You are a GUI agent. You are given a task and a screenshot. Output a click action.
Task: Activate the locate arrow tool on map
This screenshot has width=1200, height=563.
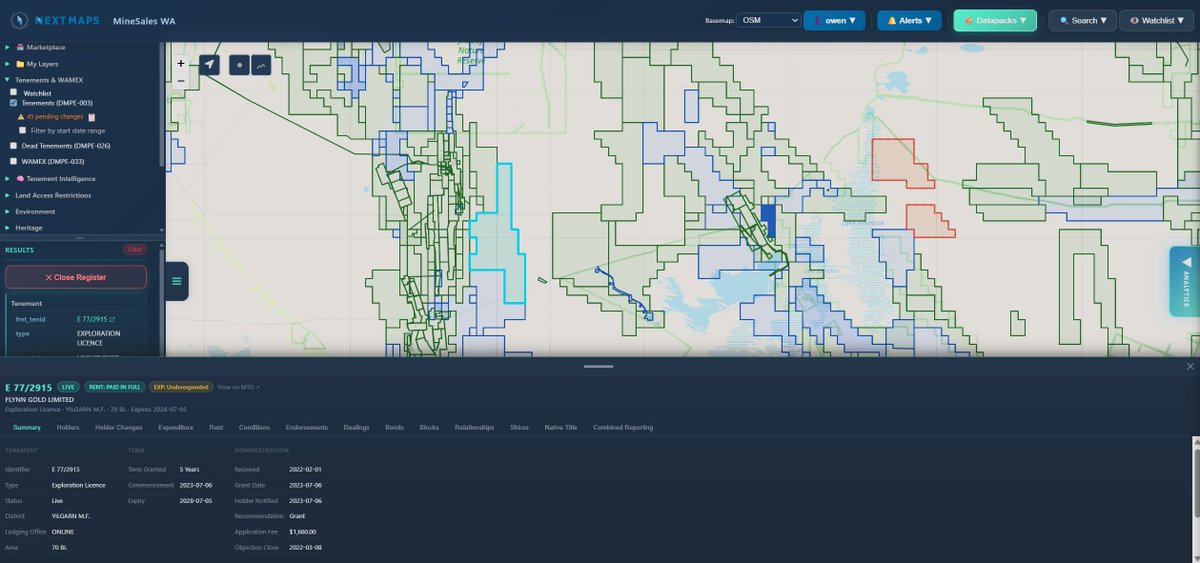[x=209, y=65]
